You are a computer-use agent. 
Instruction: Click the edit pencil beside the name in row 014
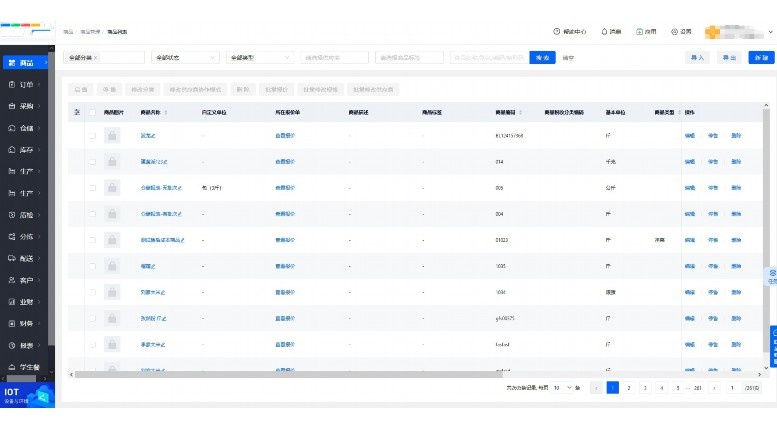point(166,162)
